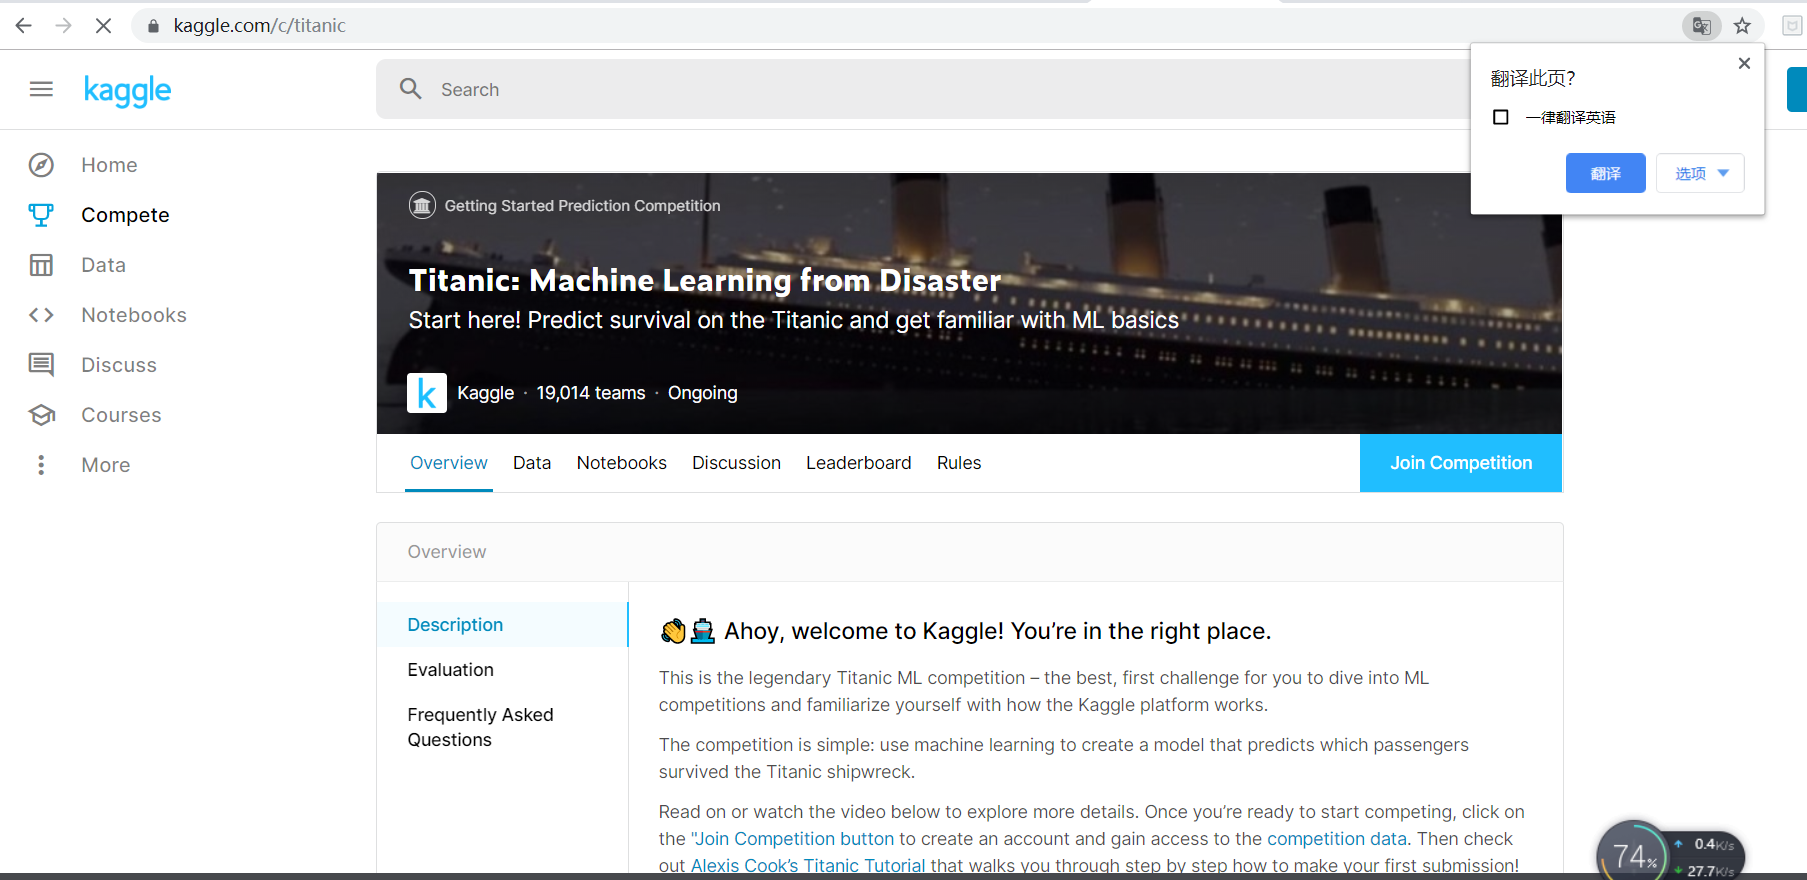Click the "19,014 teams" text
The height and width of the screenshot is (880, 1807).
click(x=591, y=393)
